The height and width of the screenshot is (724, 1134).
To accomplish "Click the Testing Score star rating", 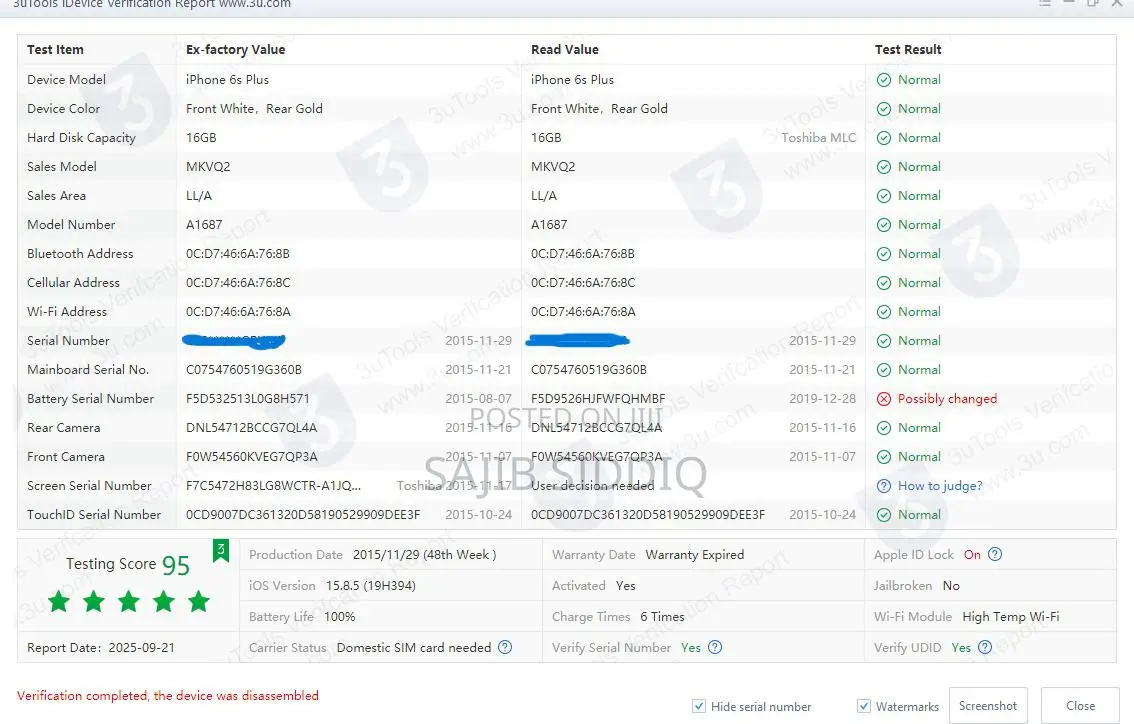I will (128, 601).
